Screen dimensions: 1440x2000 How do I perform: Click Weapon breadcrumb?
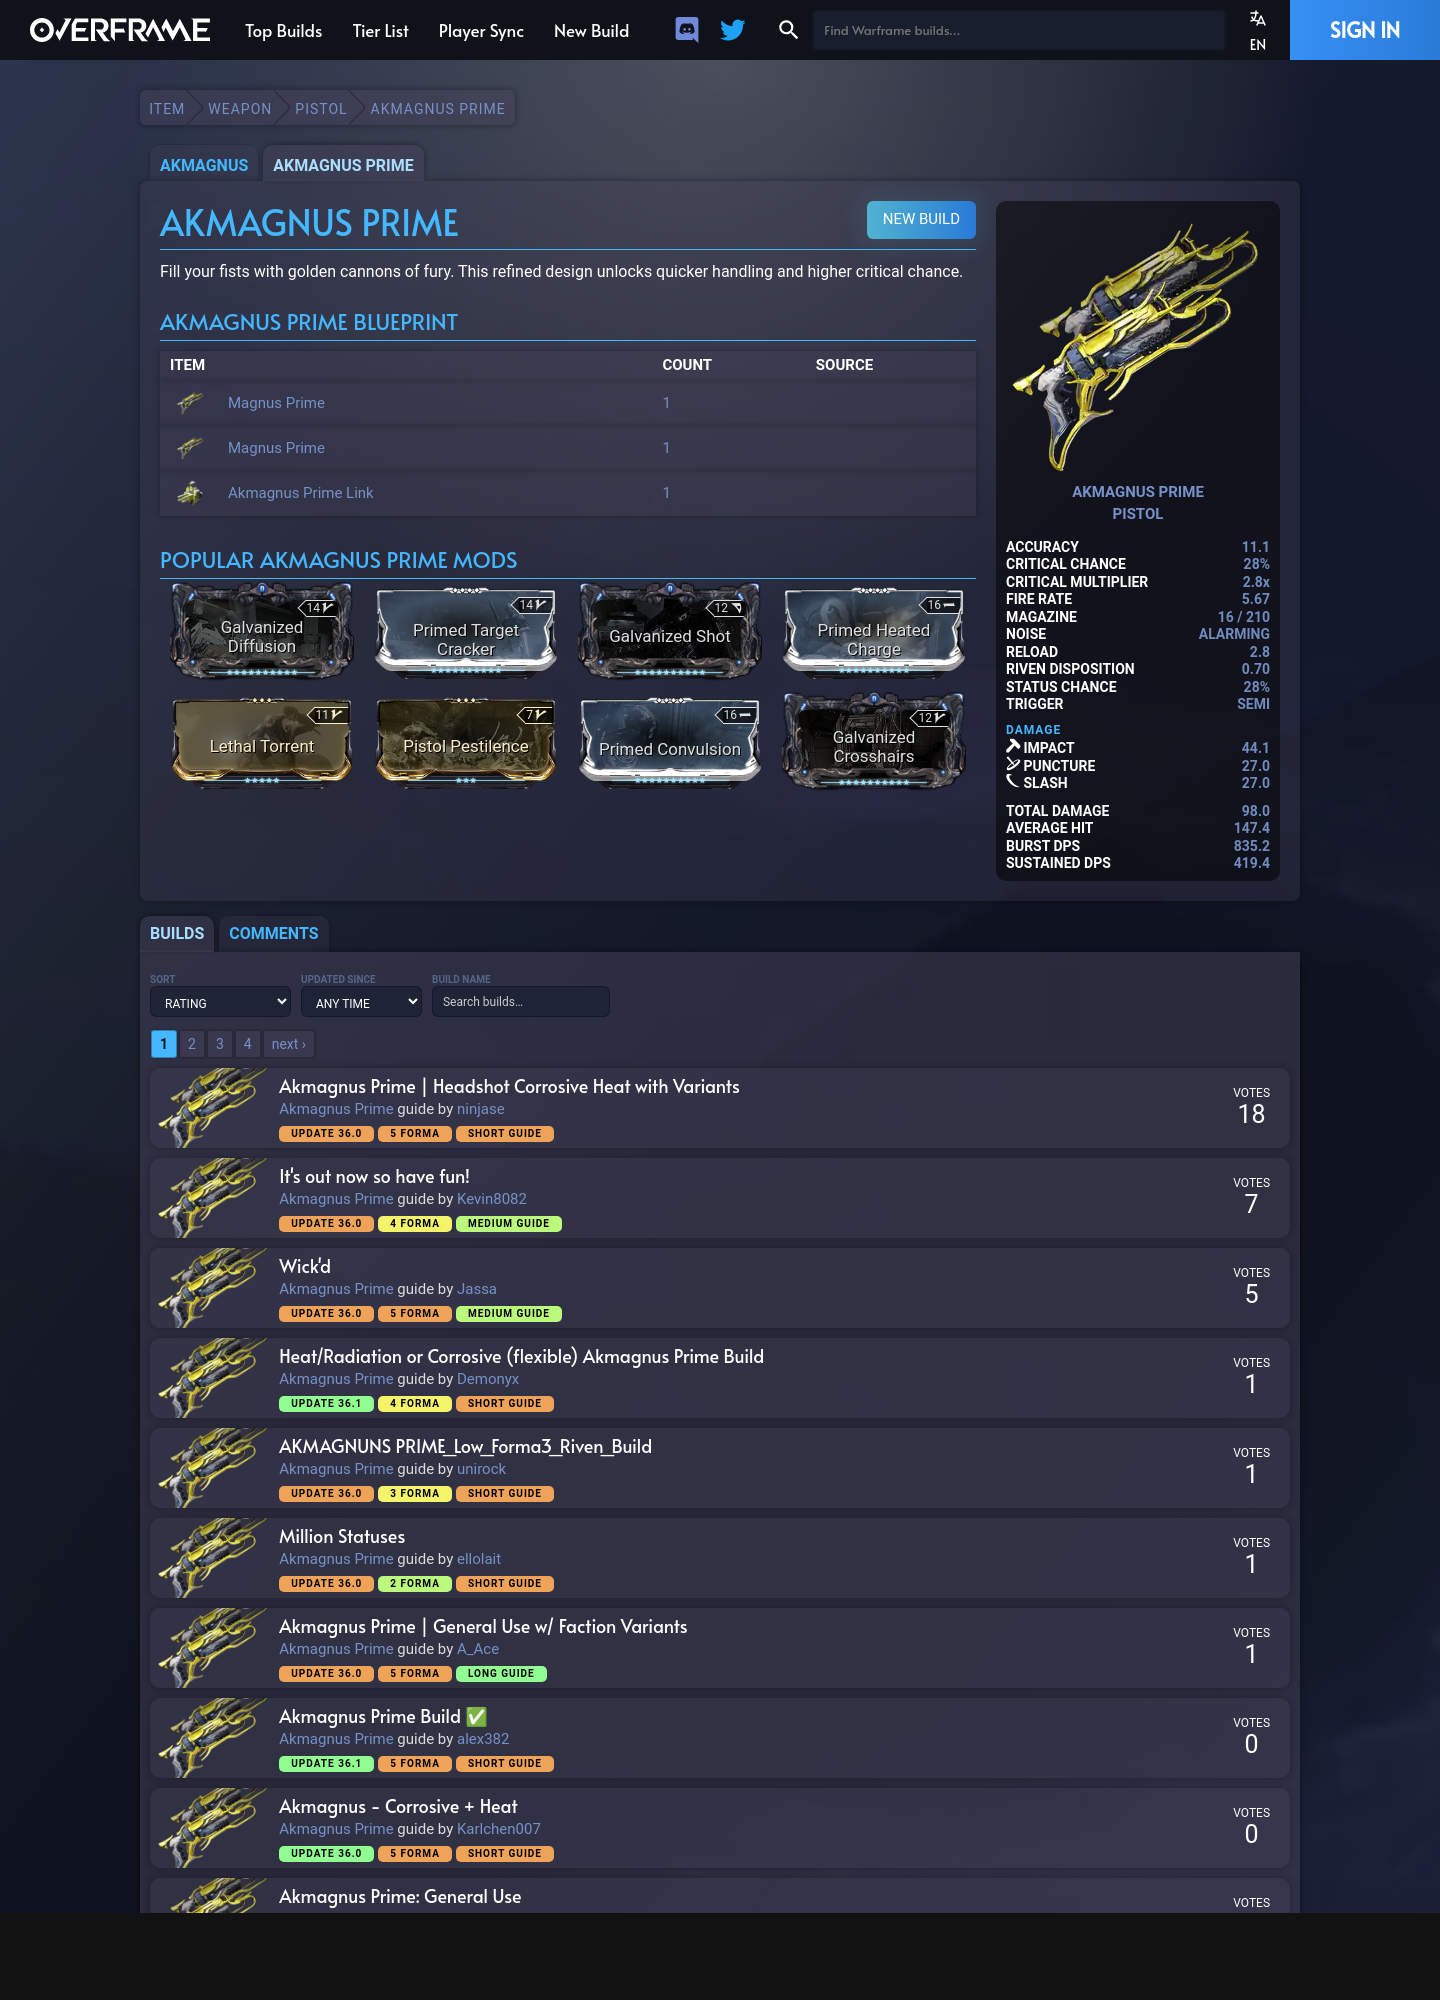(x=239, y=109)
